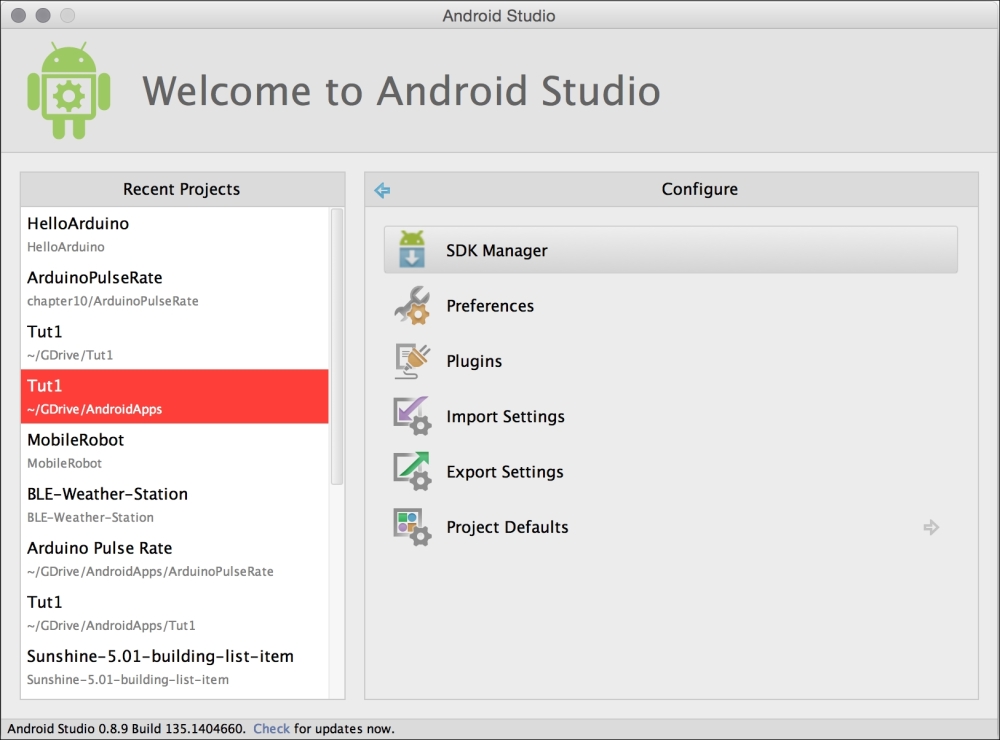Click the Android Studio robot logo
Image resolution: width=1000 pixels, height=740 pixels.
(68, 90)
